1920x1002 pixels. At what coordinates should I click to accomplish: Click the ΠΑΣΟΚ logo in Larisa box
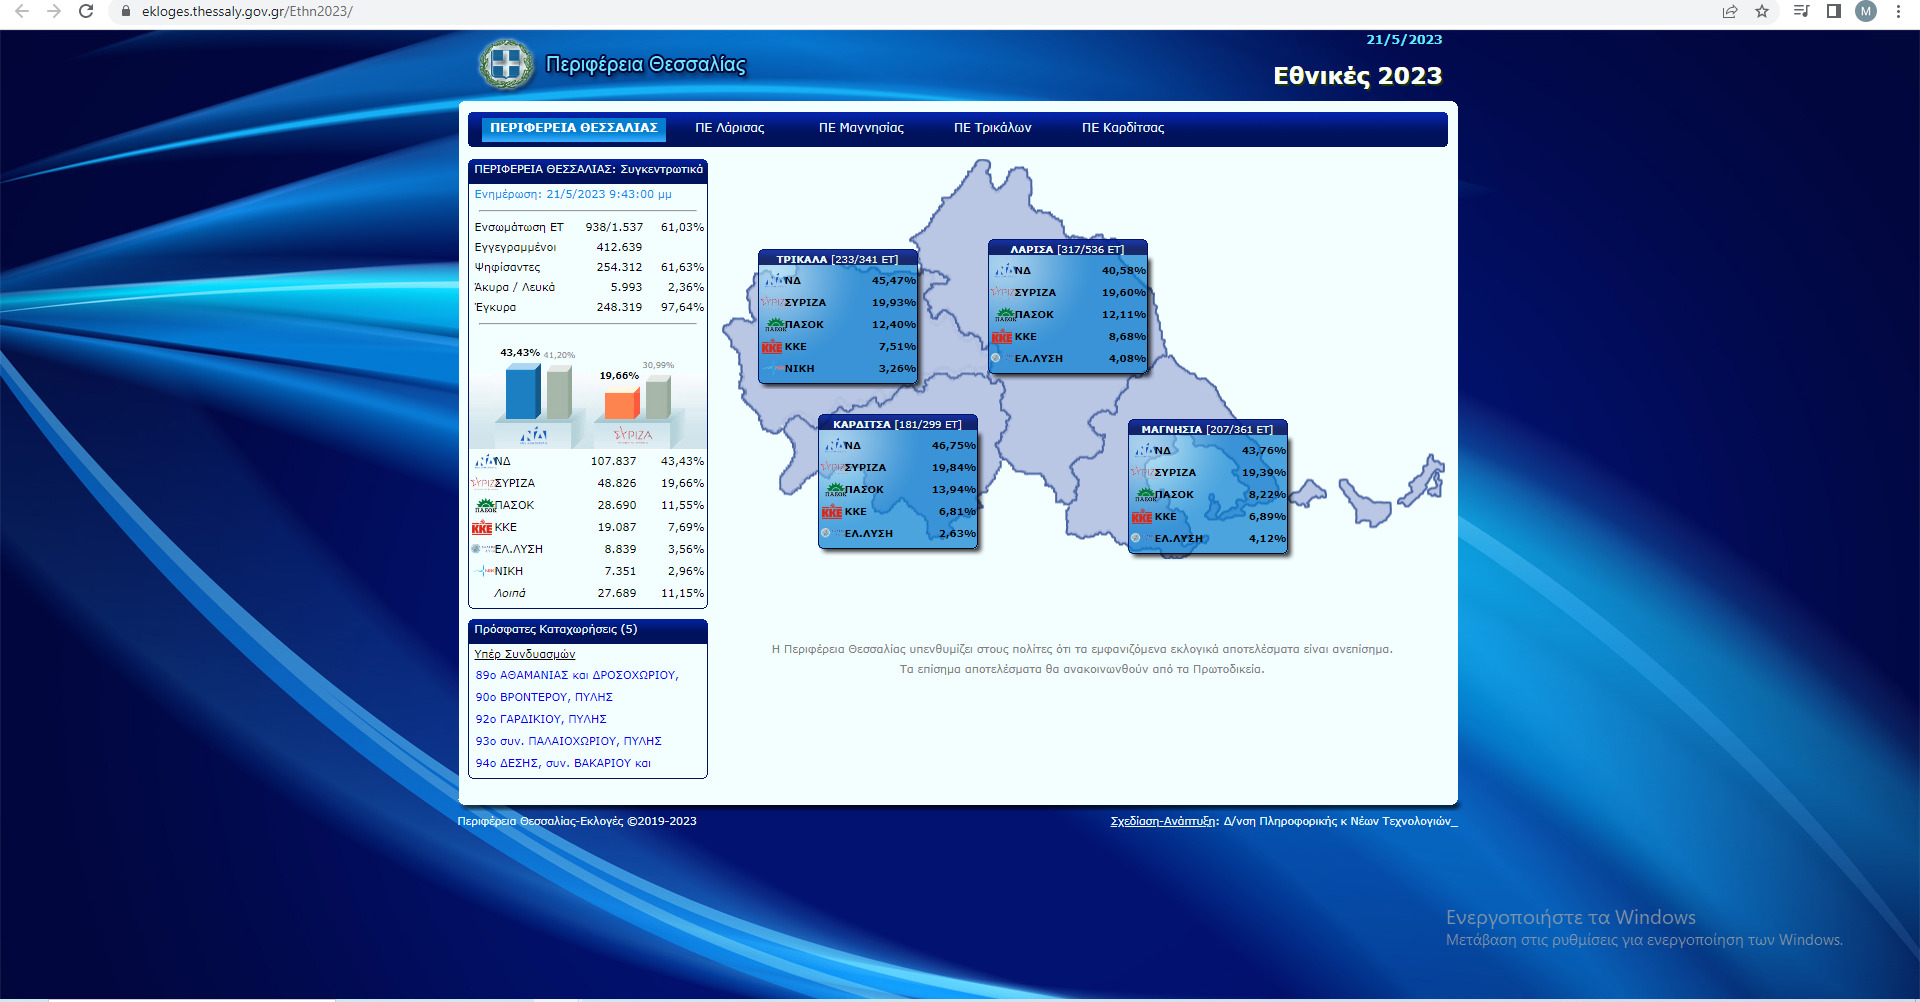pos(1004,315)
